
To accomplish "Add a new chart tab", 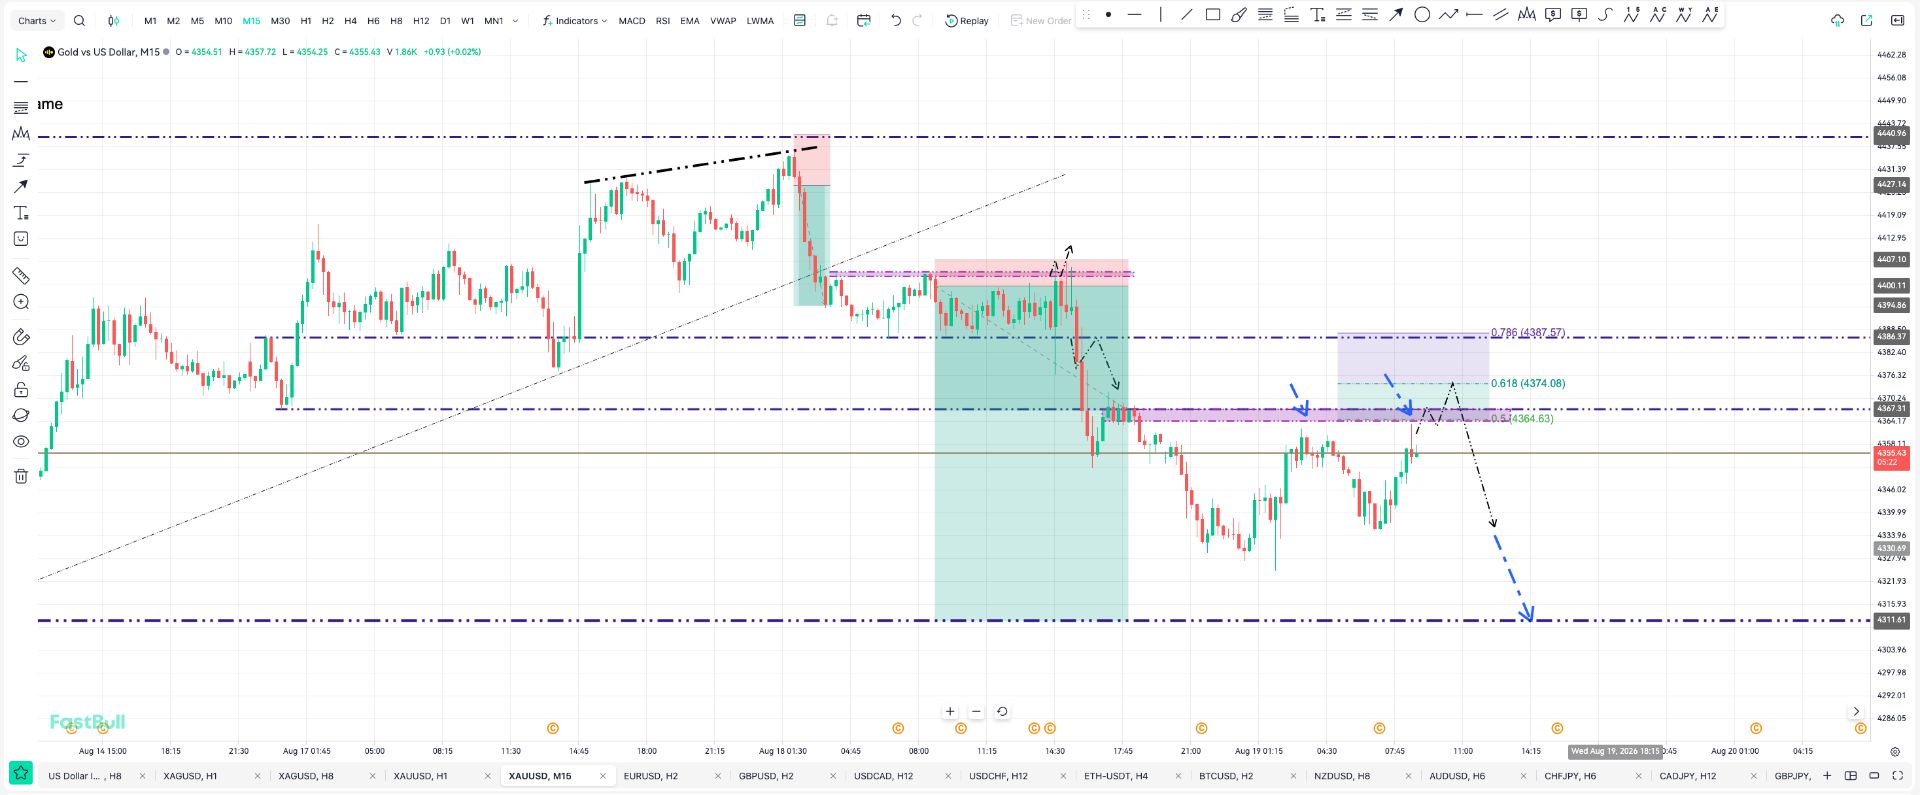I will pos(1827,776).
